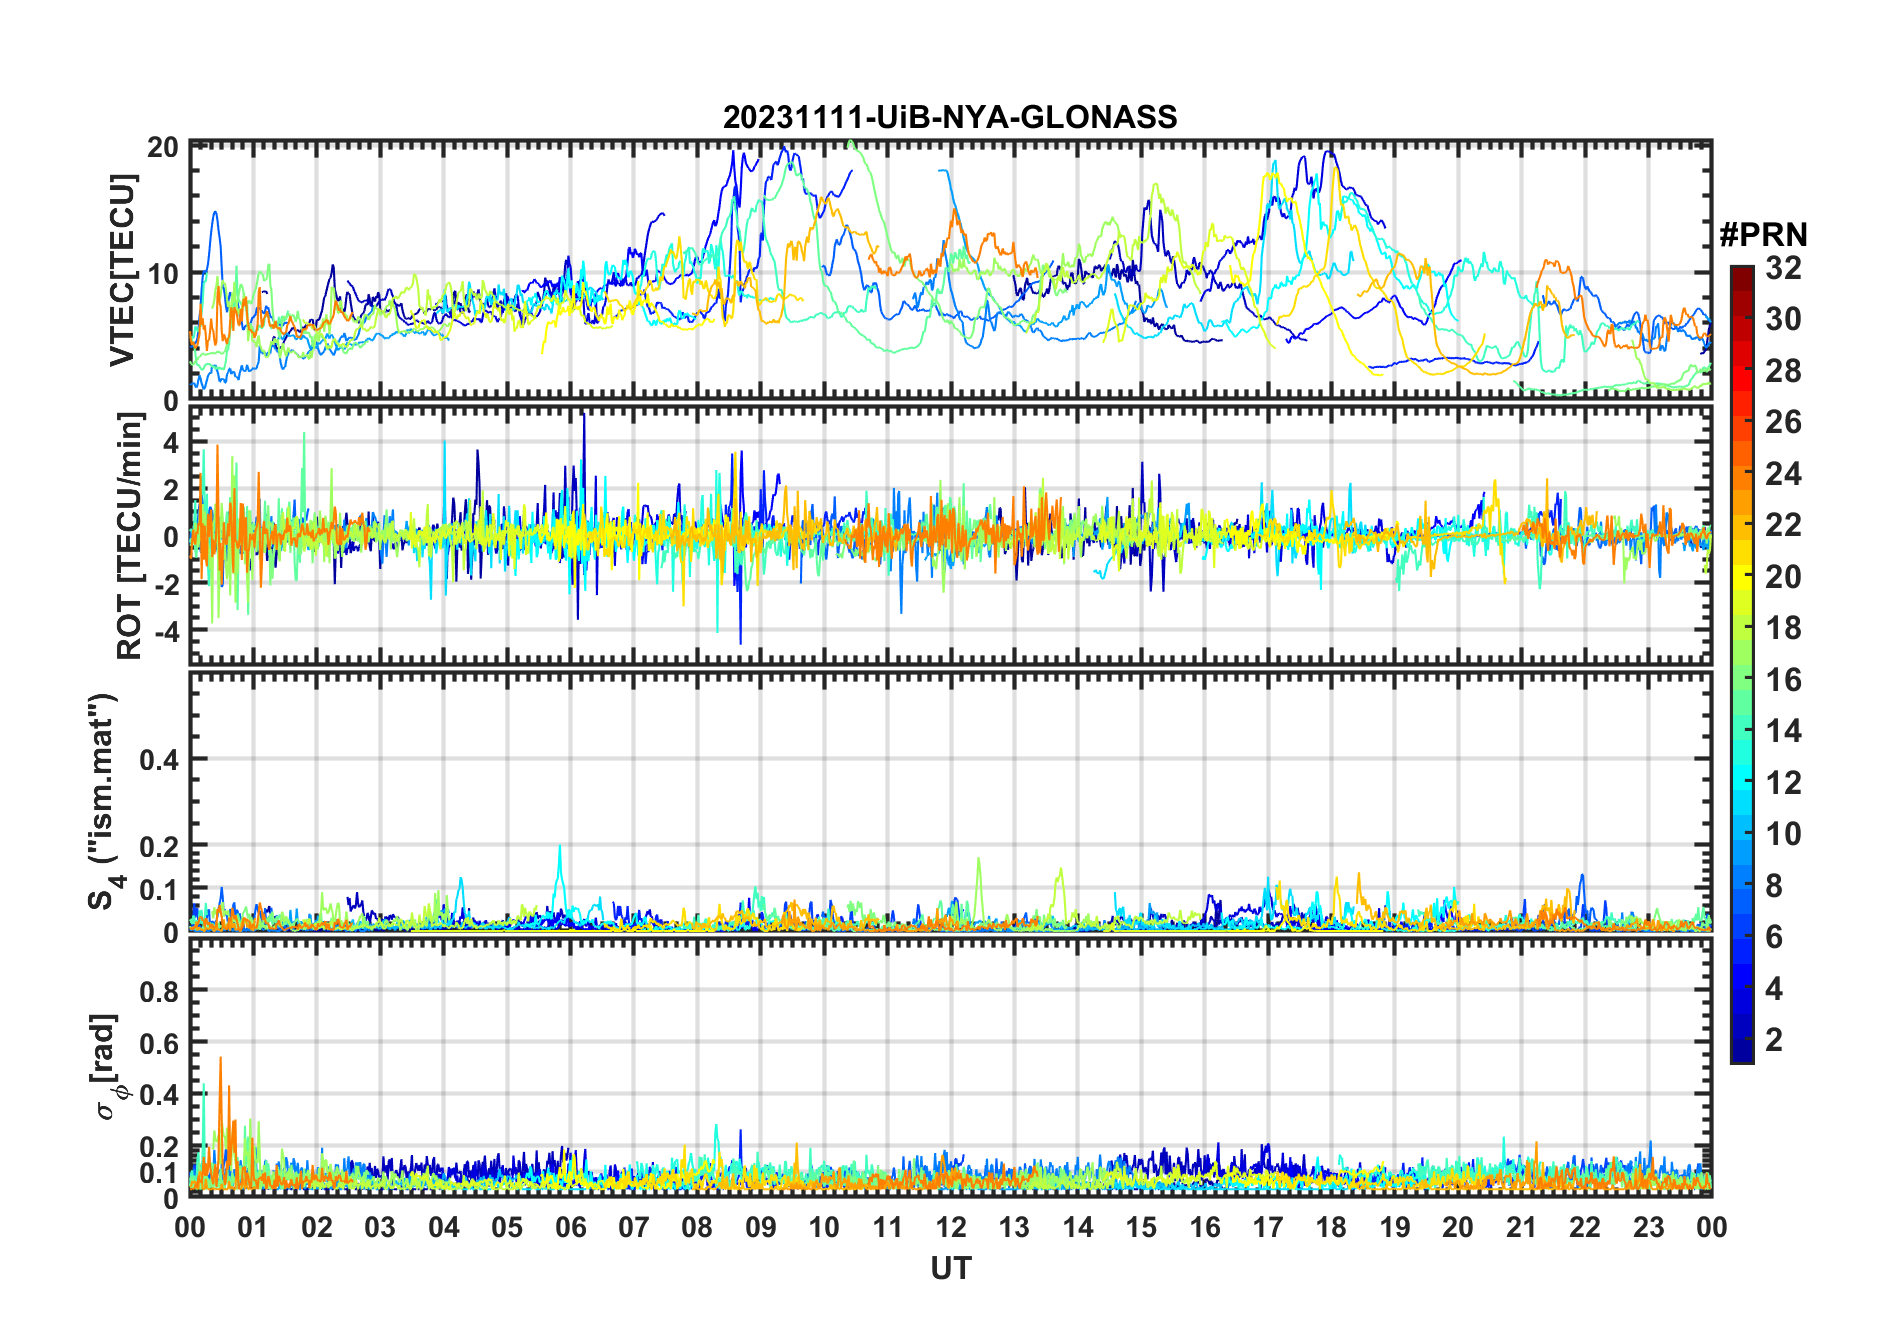Image resolution: width=1902 pixels, height=1330 pixels.
Task: Click the 0.2 tick on the S4 axis
Action: 160,846
